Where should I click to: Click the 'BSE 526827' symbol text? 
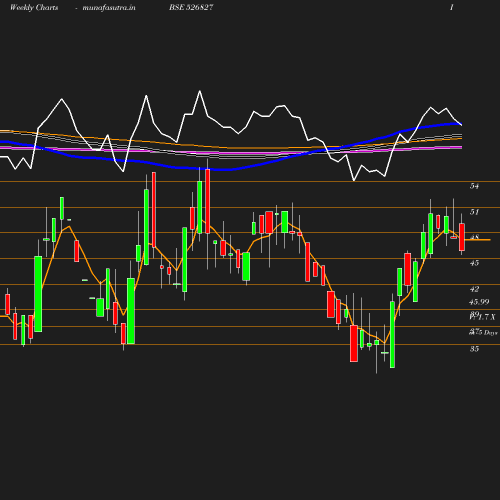click(191, 8)
